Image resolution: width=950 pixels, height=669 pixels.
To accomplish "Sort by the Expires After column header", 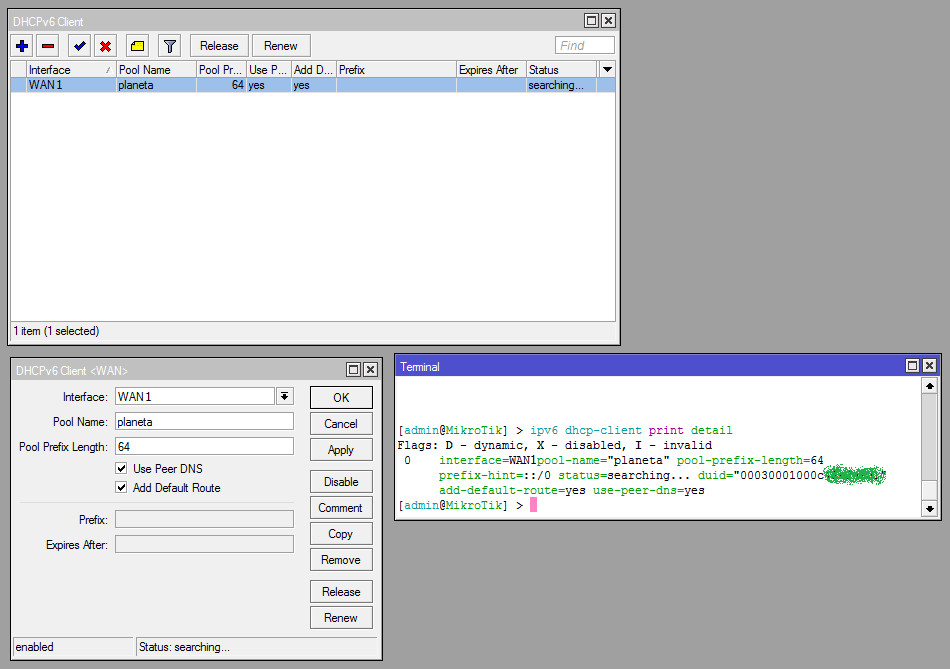I will click(x=491, y=70).
